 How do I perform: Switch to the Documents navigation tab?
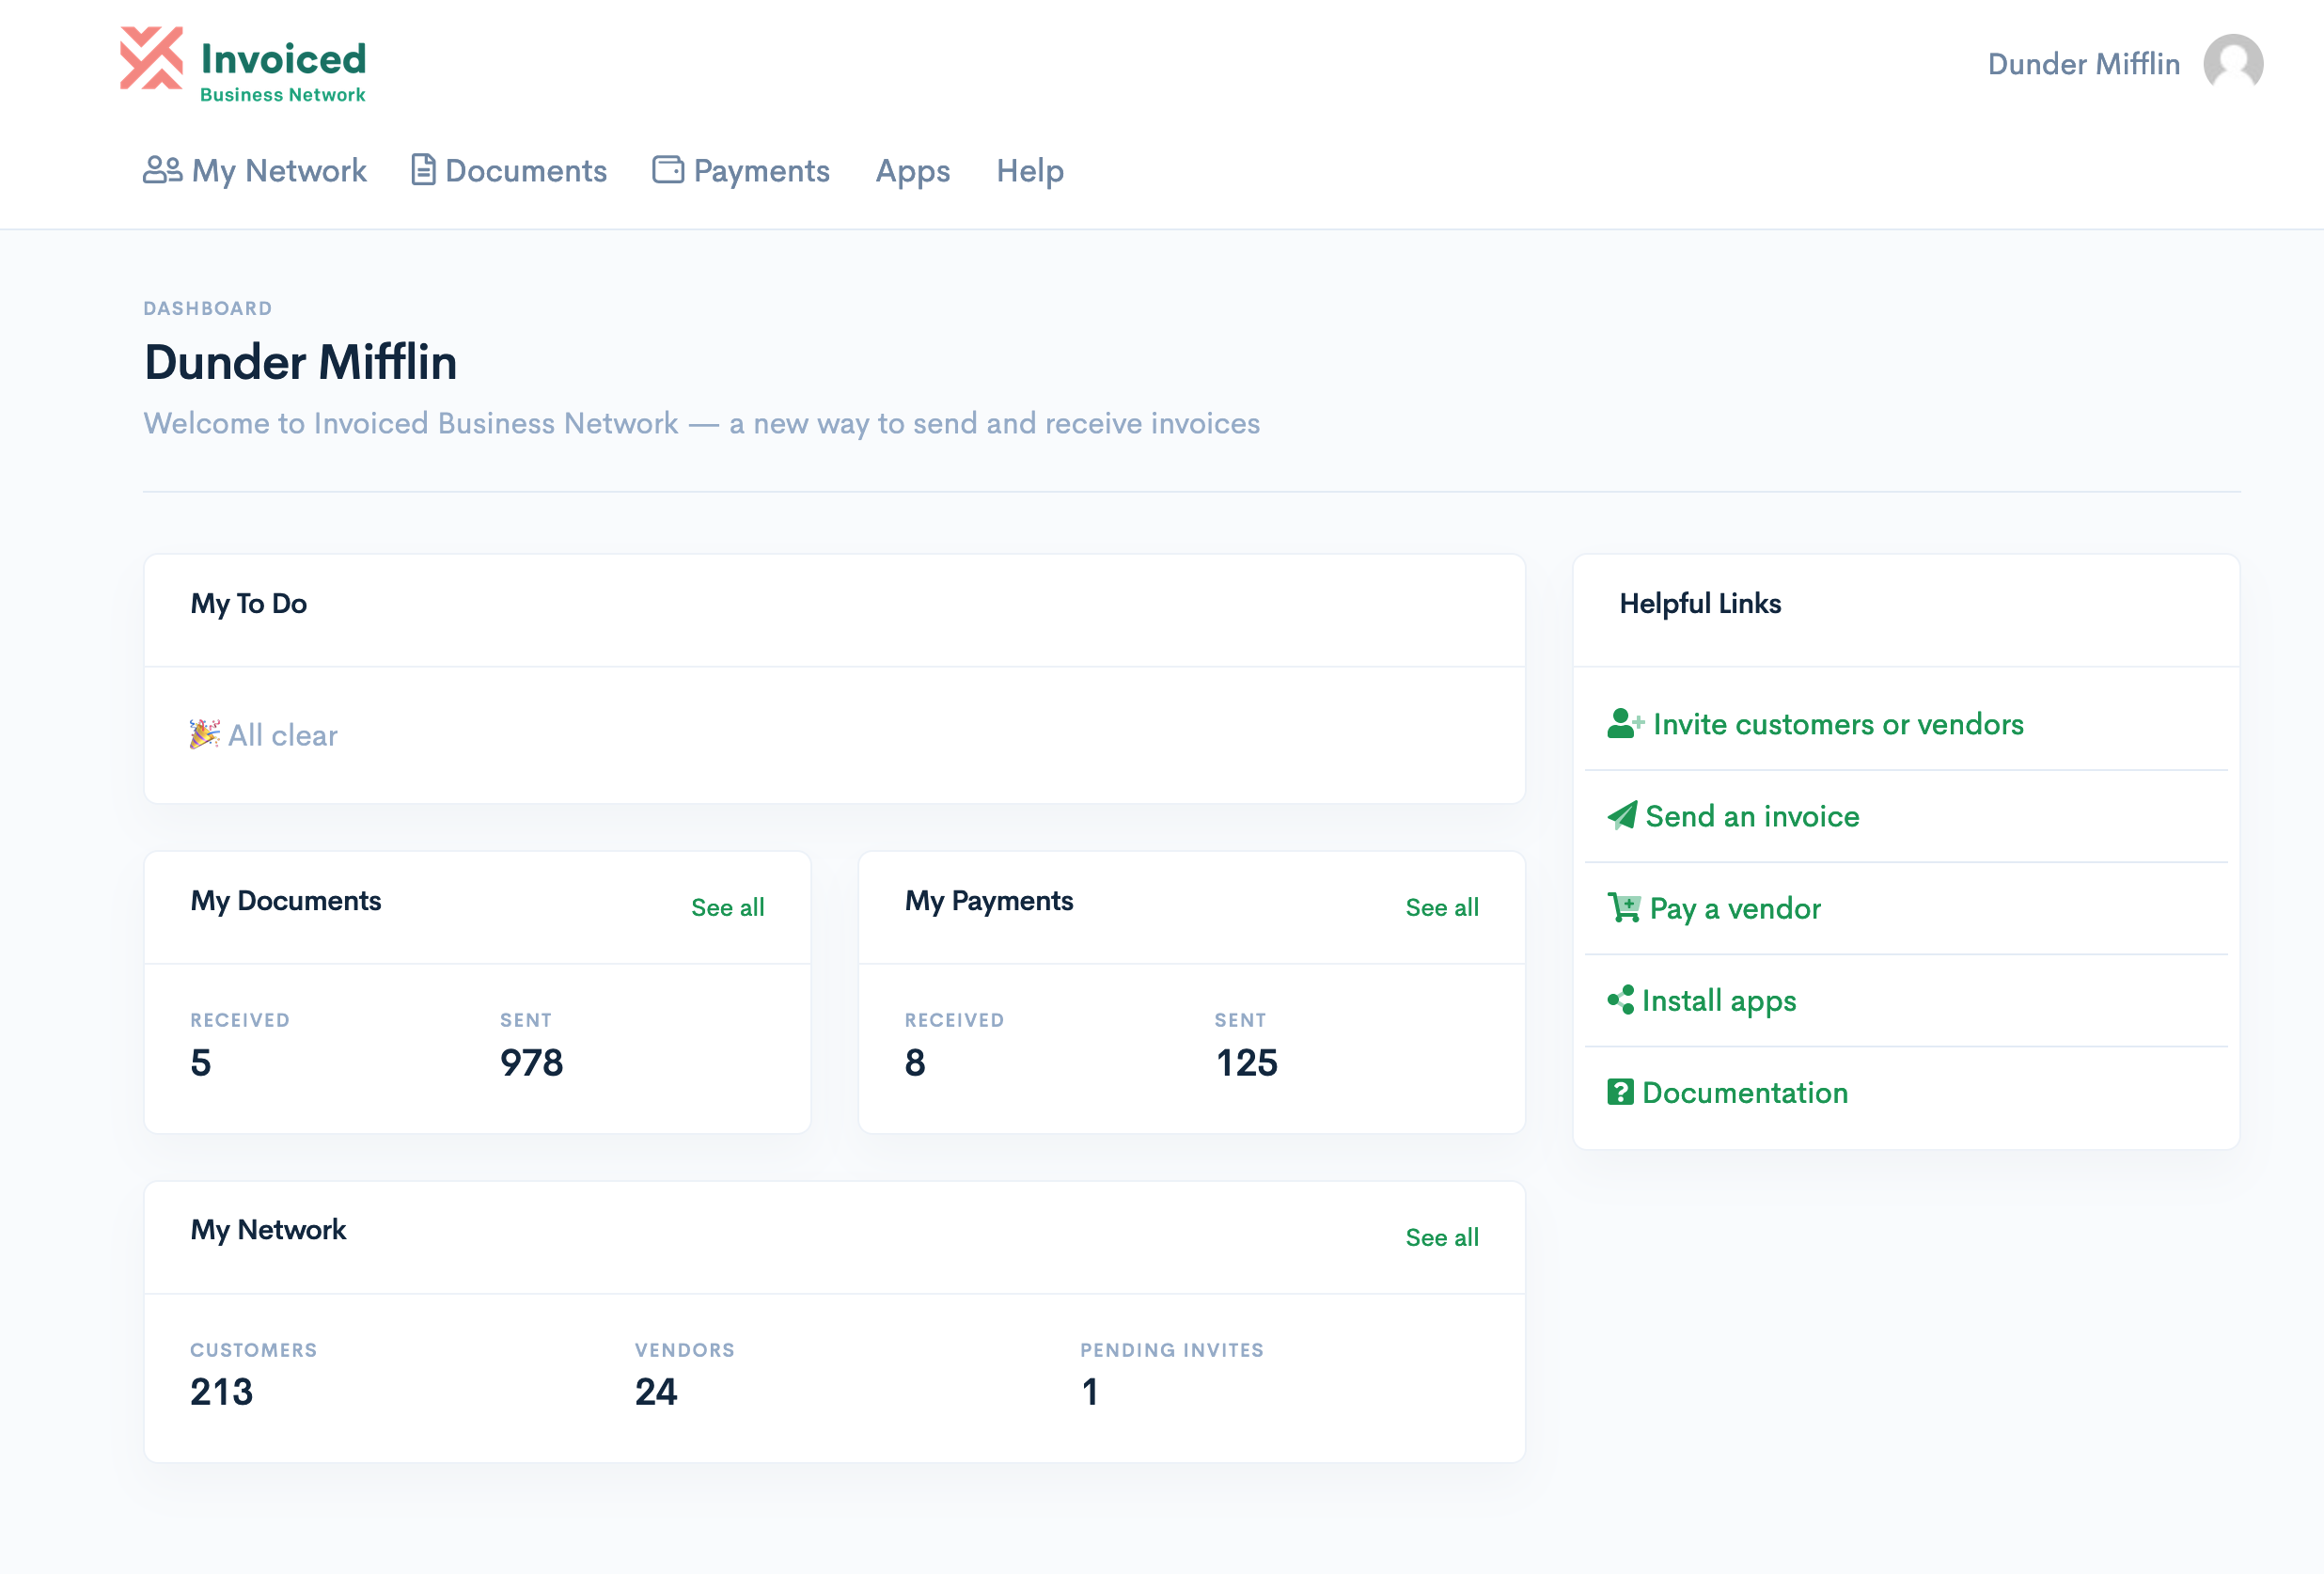coord(526,170)
